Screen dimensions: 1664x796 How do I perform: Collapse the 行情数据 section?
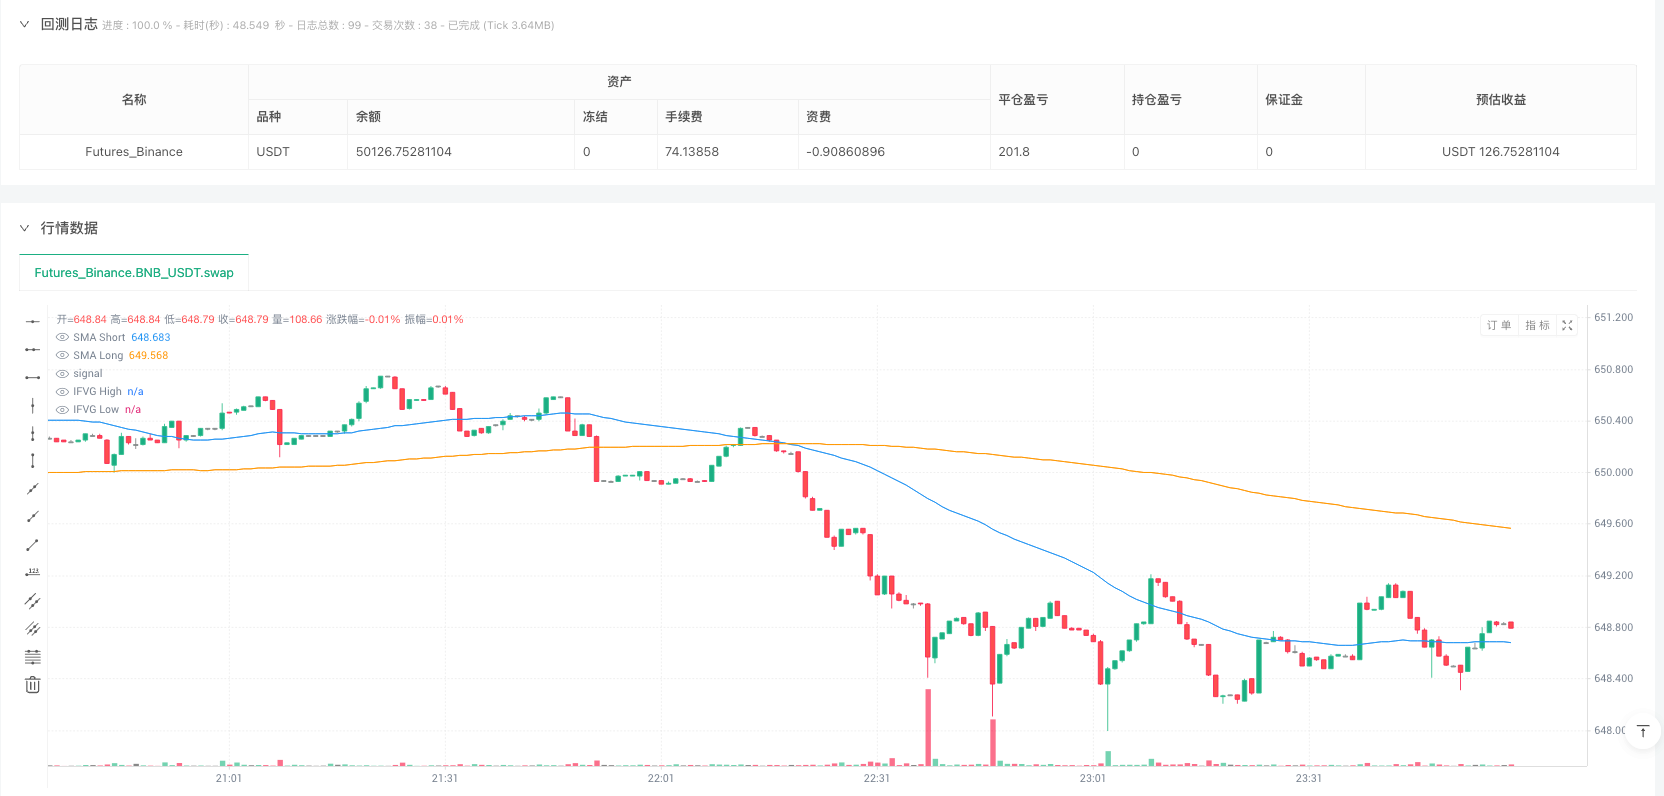click(25, 228)
